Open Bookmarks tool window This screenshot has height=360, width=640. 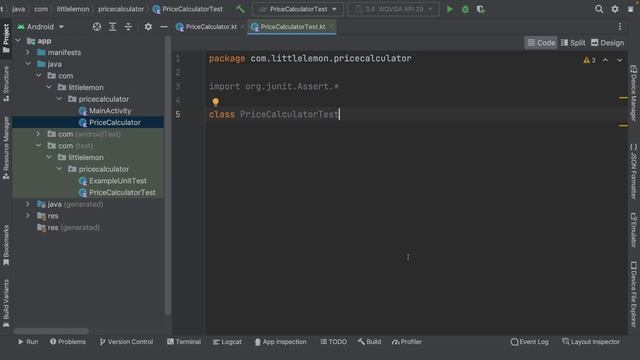pyautogui.click(x=6, y=245)
